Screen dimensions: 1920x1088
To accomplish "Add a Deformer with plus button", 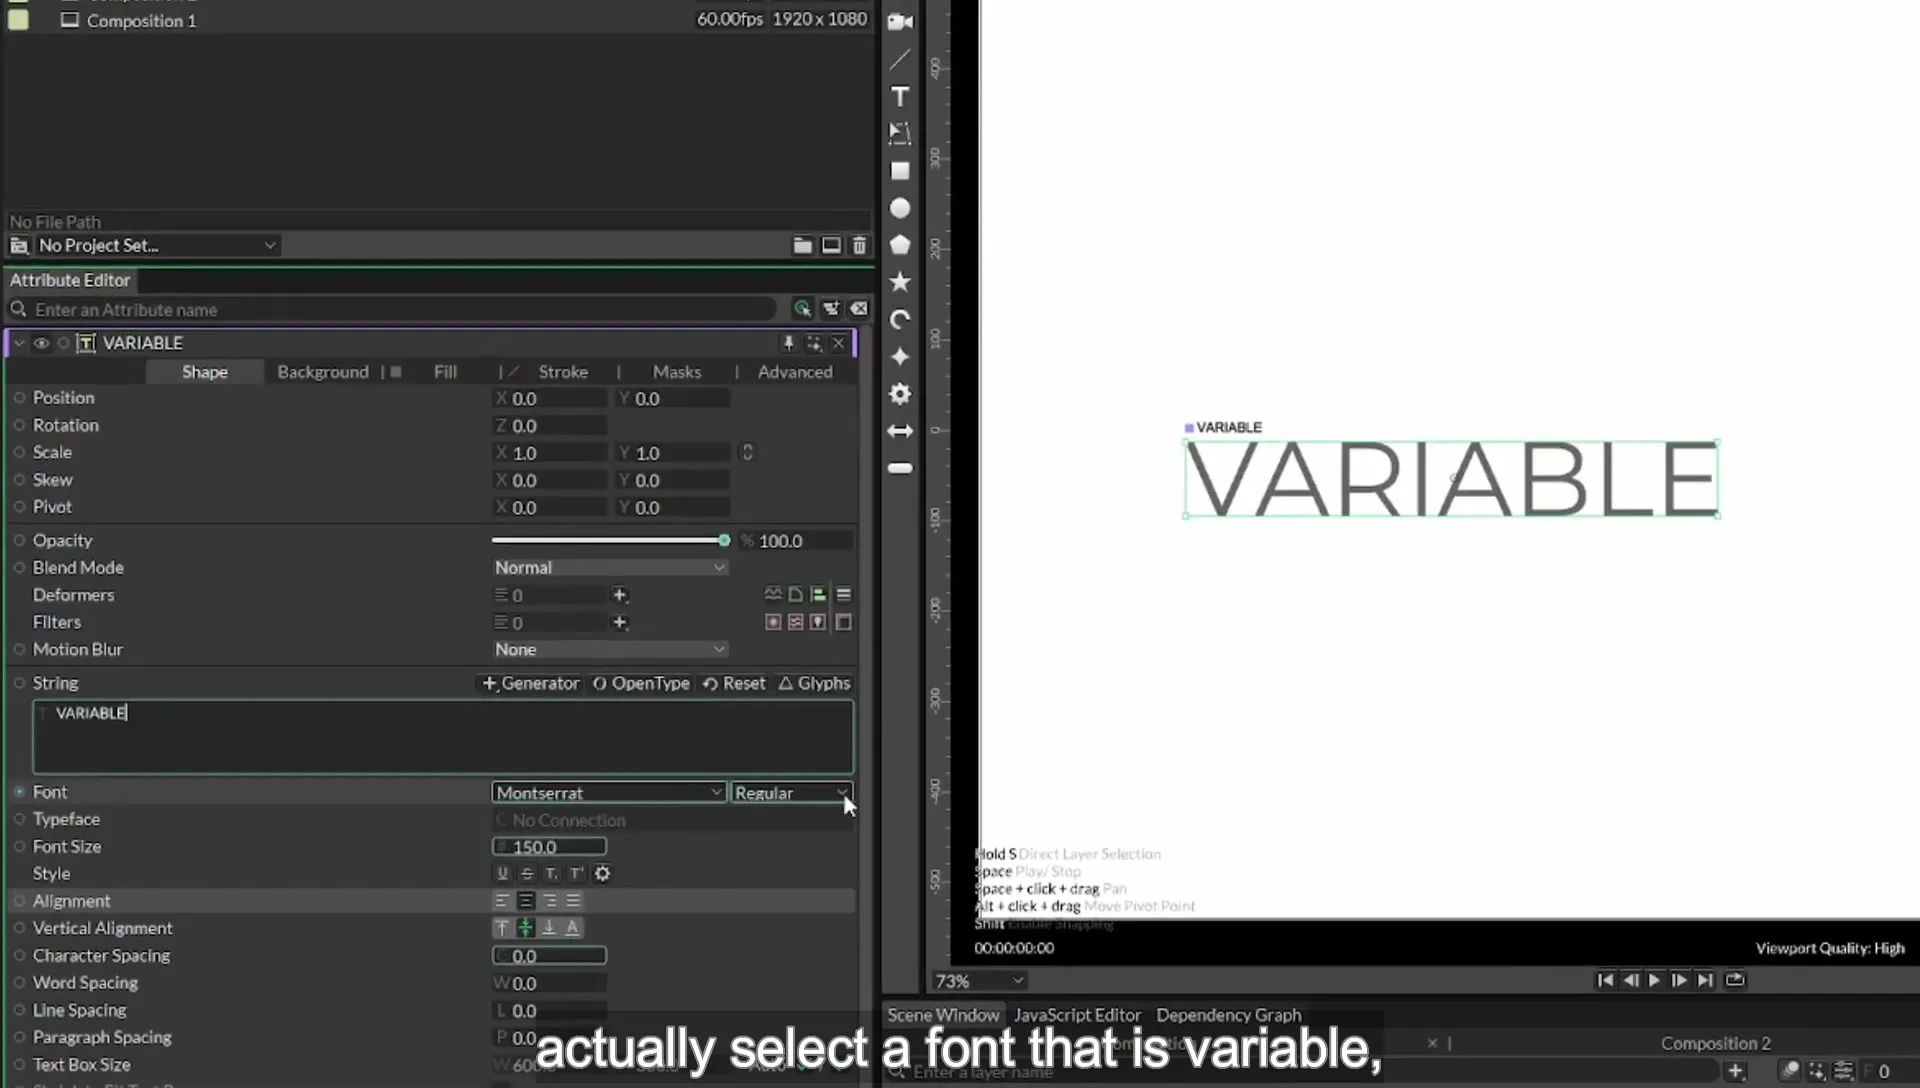I will pyautogui.click(x=620, y=595).
